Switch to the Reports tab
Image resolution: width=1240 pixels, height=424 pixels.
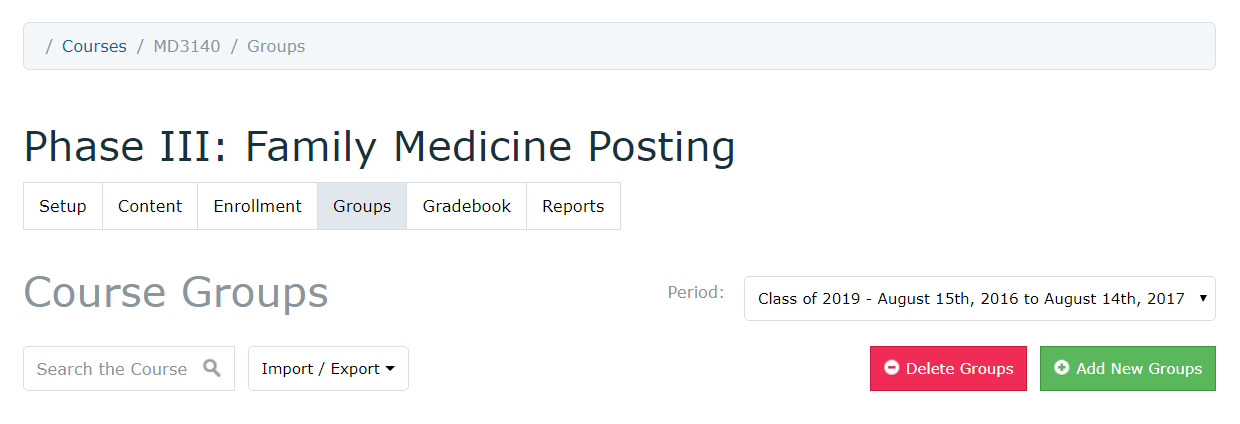(573, 206)
